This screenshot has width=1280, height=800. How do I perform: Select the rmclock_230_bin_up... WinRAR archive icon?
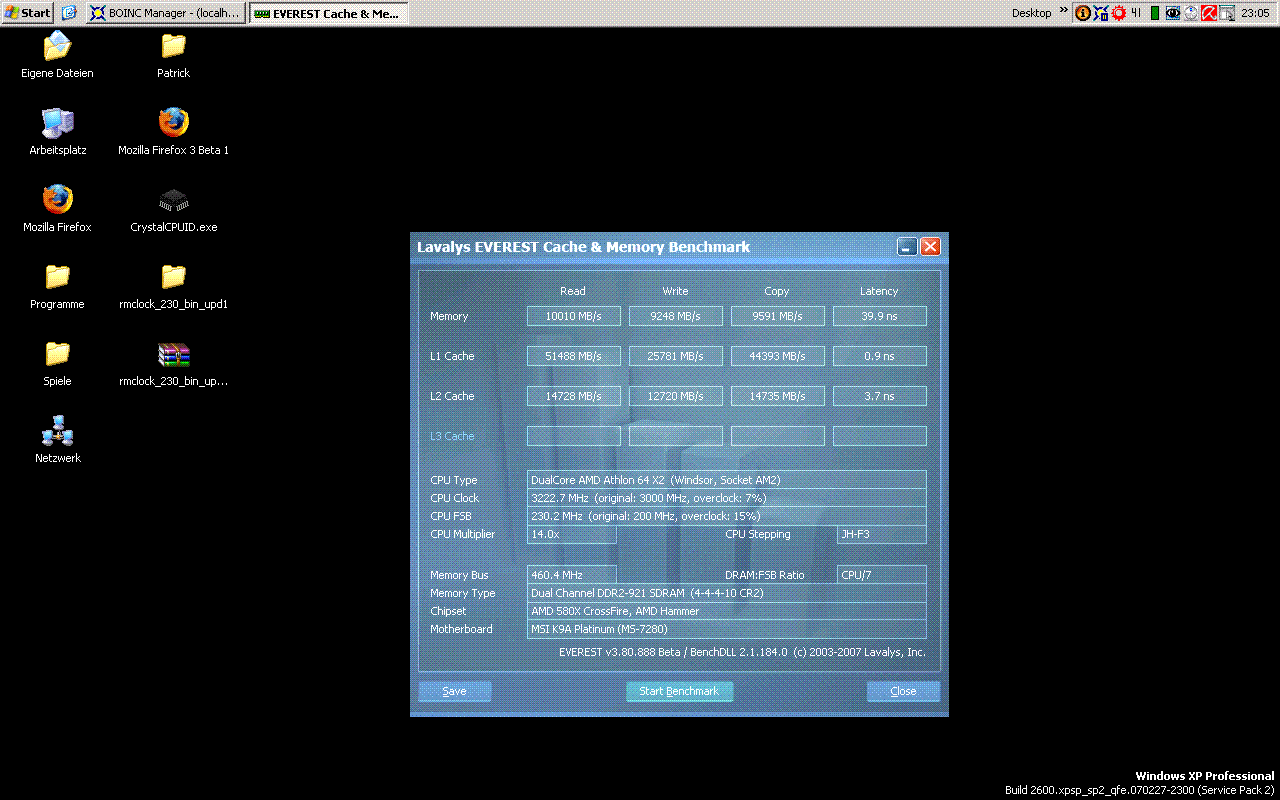coord(173,354)
